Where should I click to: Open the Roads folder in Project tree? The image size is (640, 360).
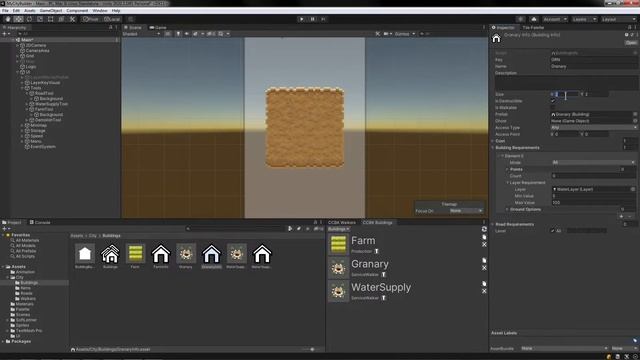click(26, 293)
